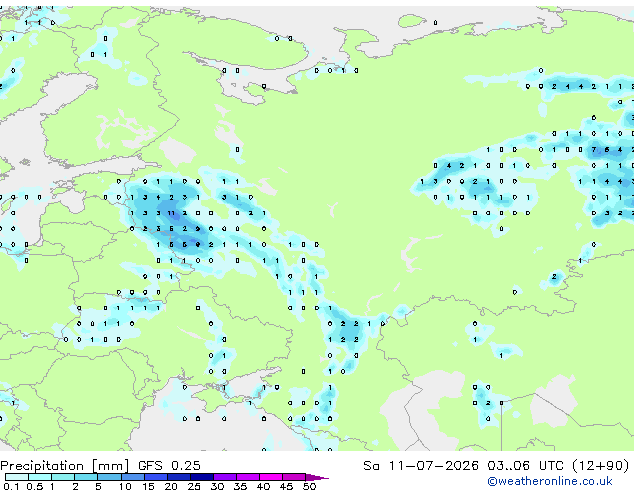Click the 30–35 mm legend color swatch
The height and width of the screenshot is (490, 634).
[225, 477]
